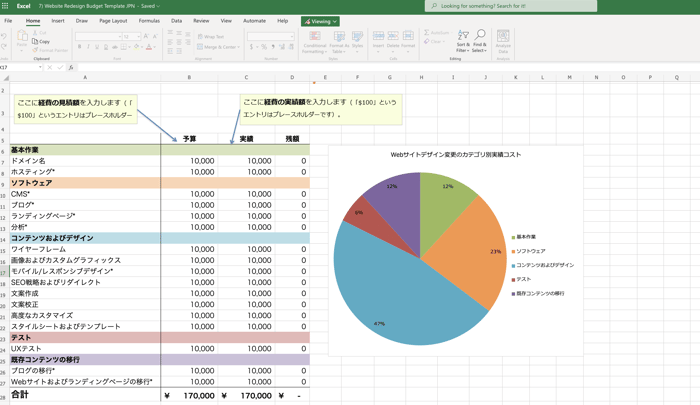This screenshot has height=405, width=700.
Task: Click the Align Right icon
Action: coord(188,42)
